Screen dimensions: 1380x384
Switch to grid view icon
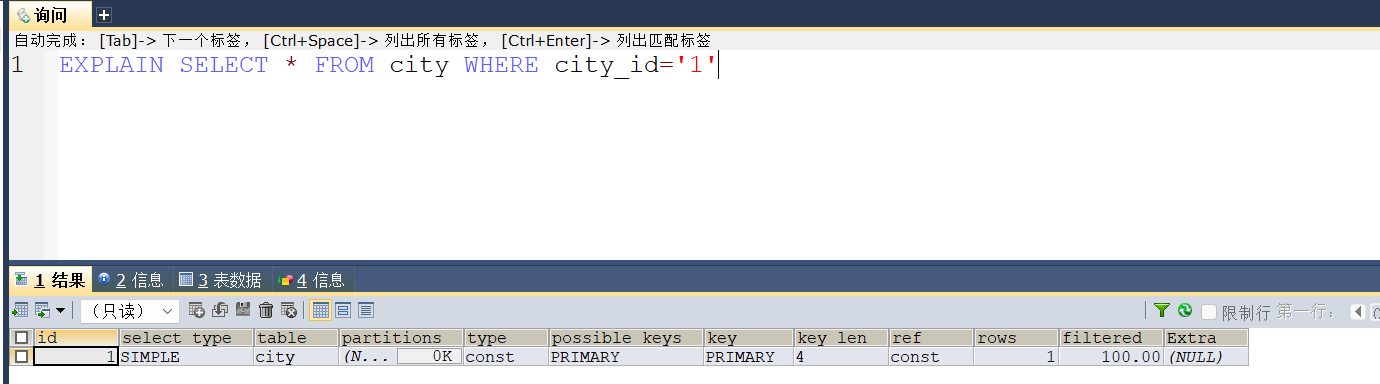coord(320,310)
